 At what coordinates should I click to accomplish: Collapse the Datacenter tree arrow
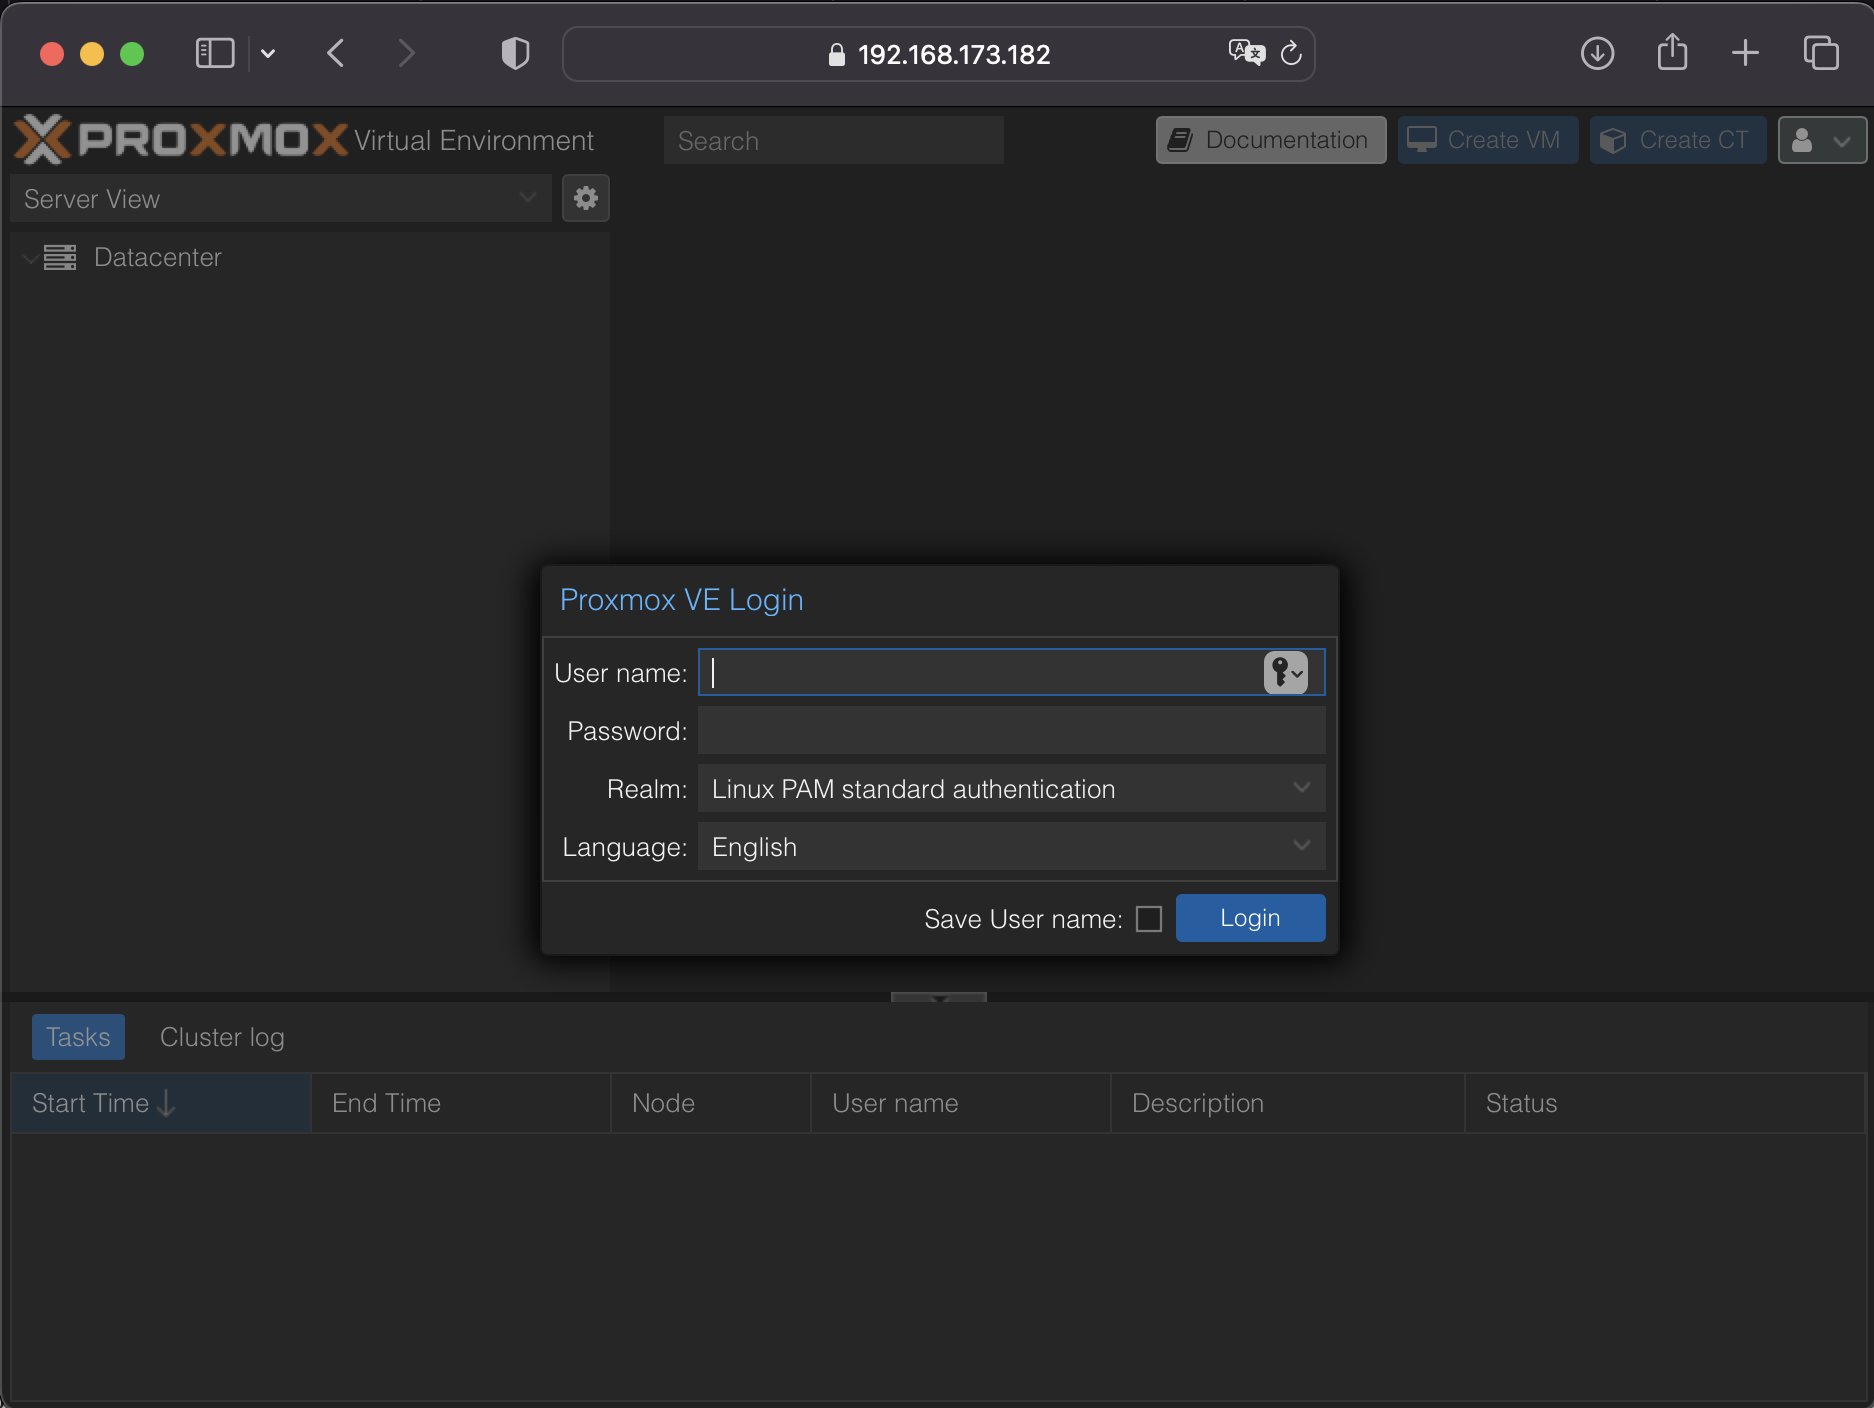[31, 258]
